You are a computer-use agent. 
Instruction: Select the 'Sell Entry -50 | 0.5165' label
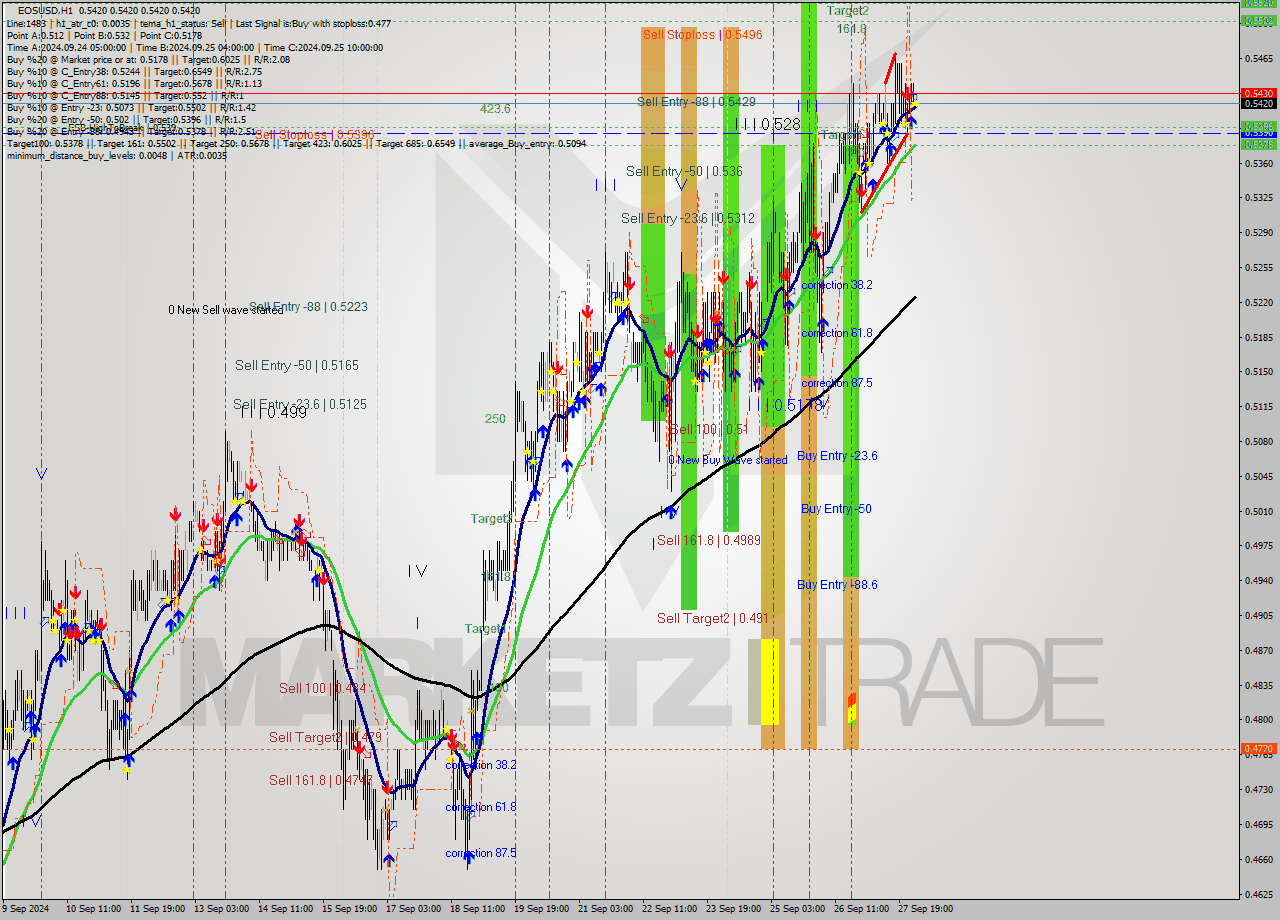click(296, 366)
